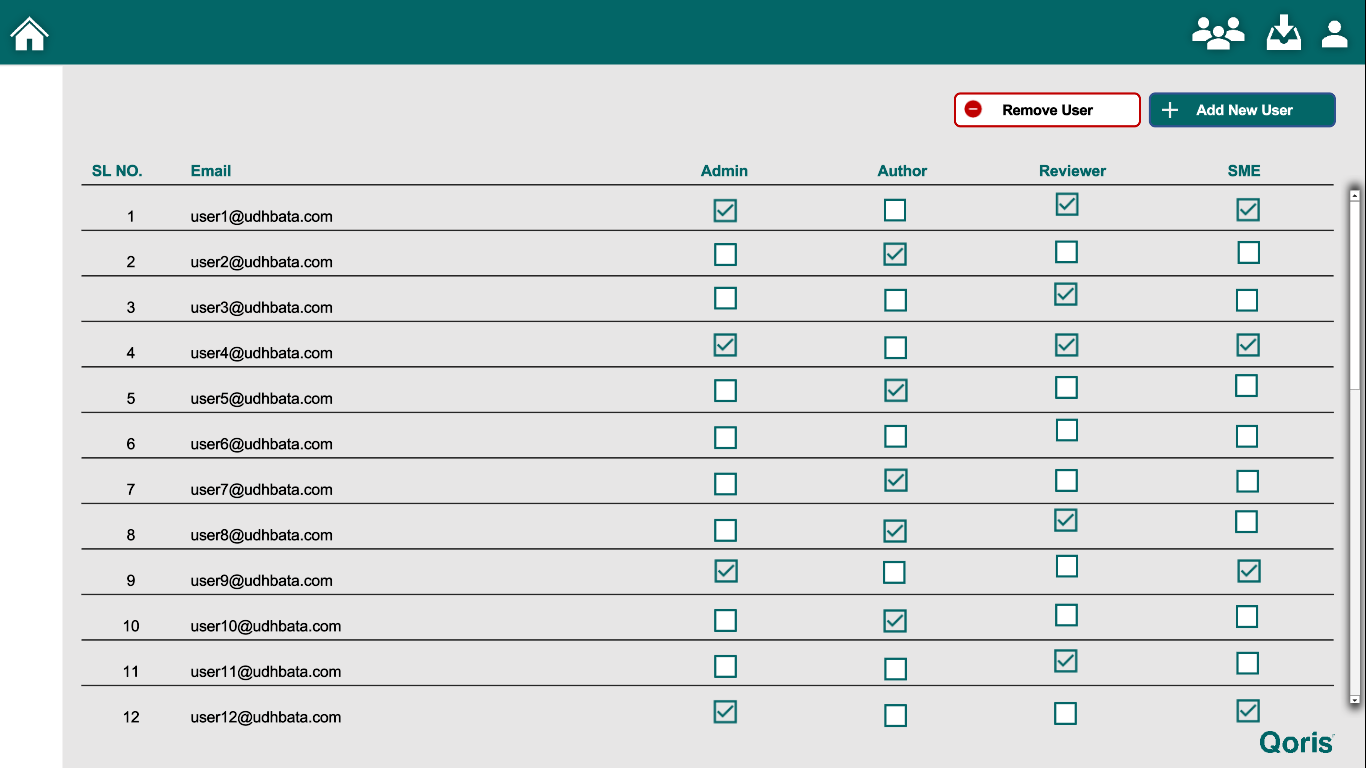
Task: Check Author for user1@udhbata.com
Action: (x=895, y=210)
